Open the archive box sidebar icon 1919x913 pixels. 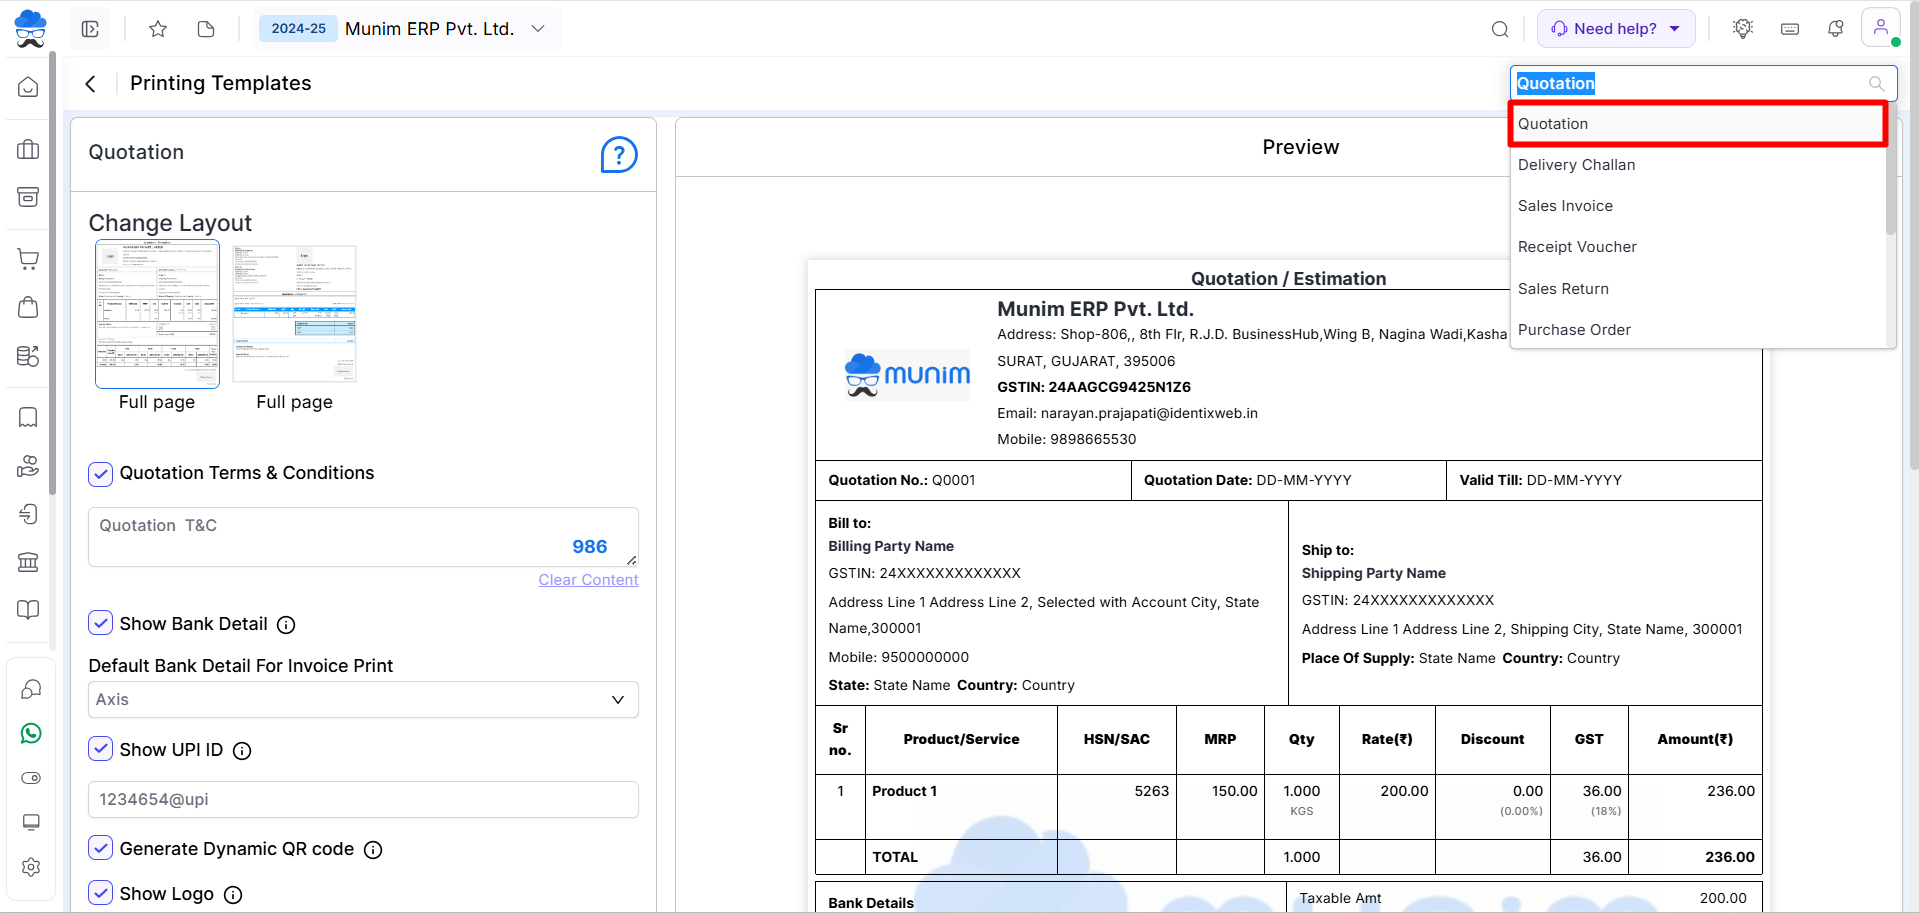pyautogui.click(x=28, y=197)
